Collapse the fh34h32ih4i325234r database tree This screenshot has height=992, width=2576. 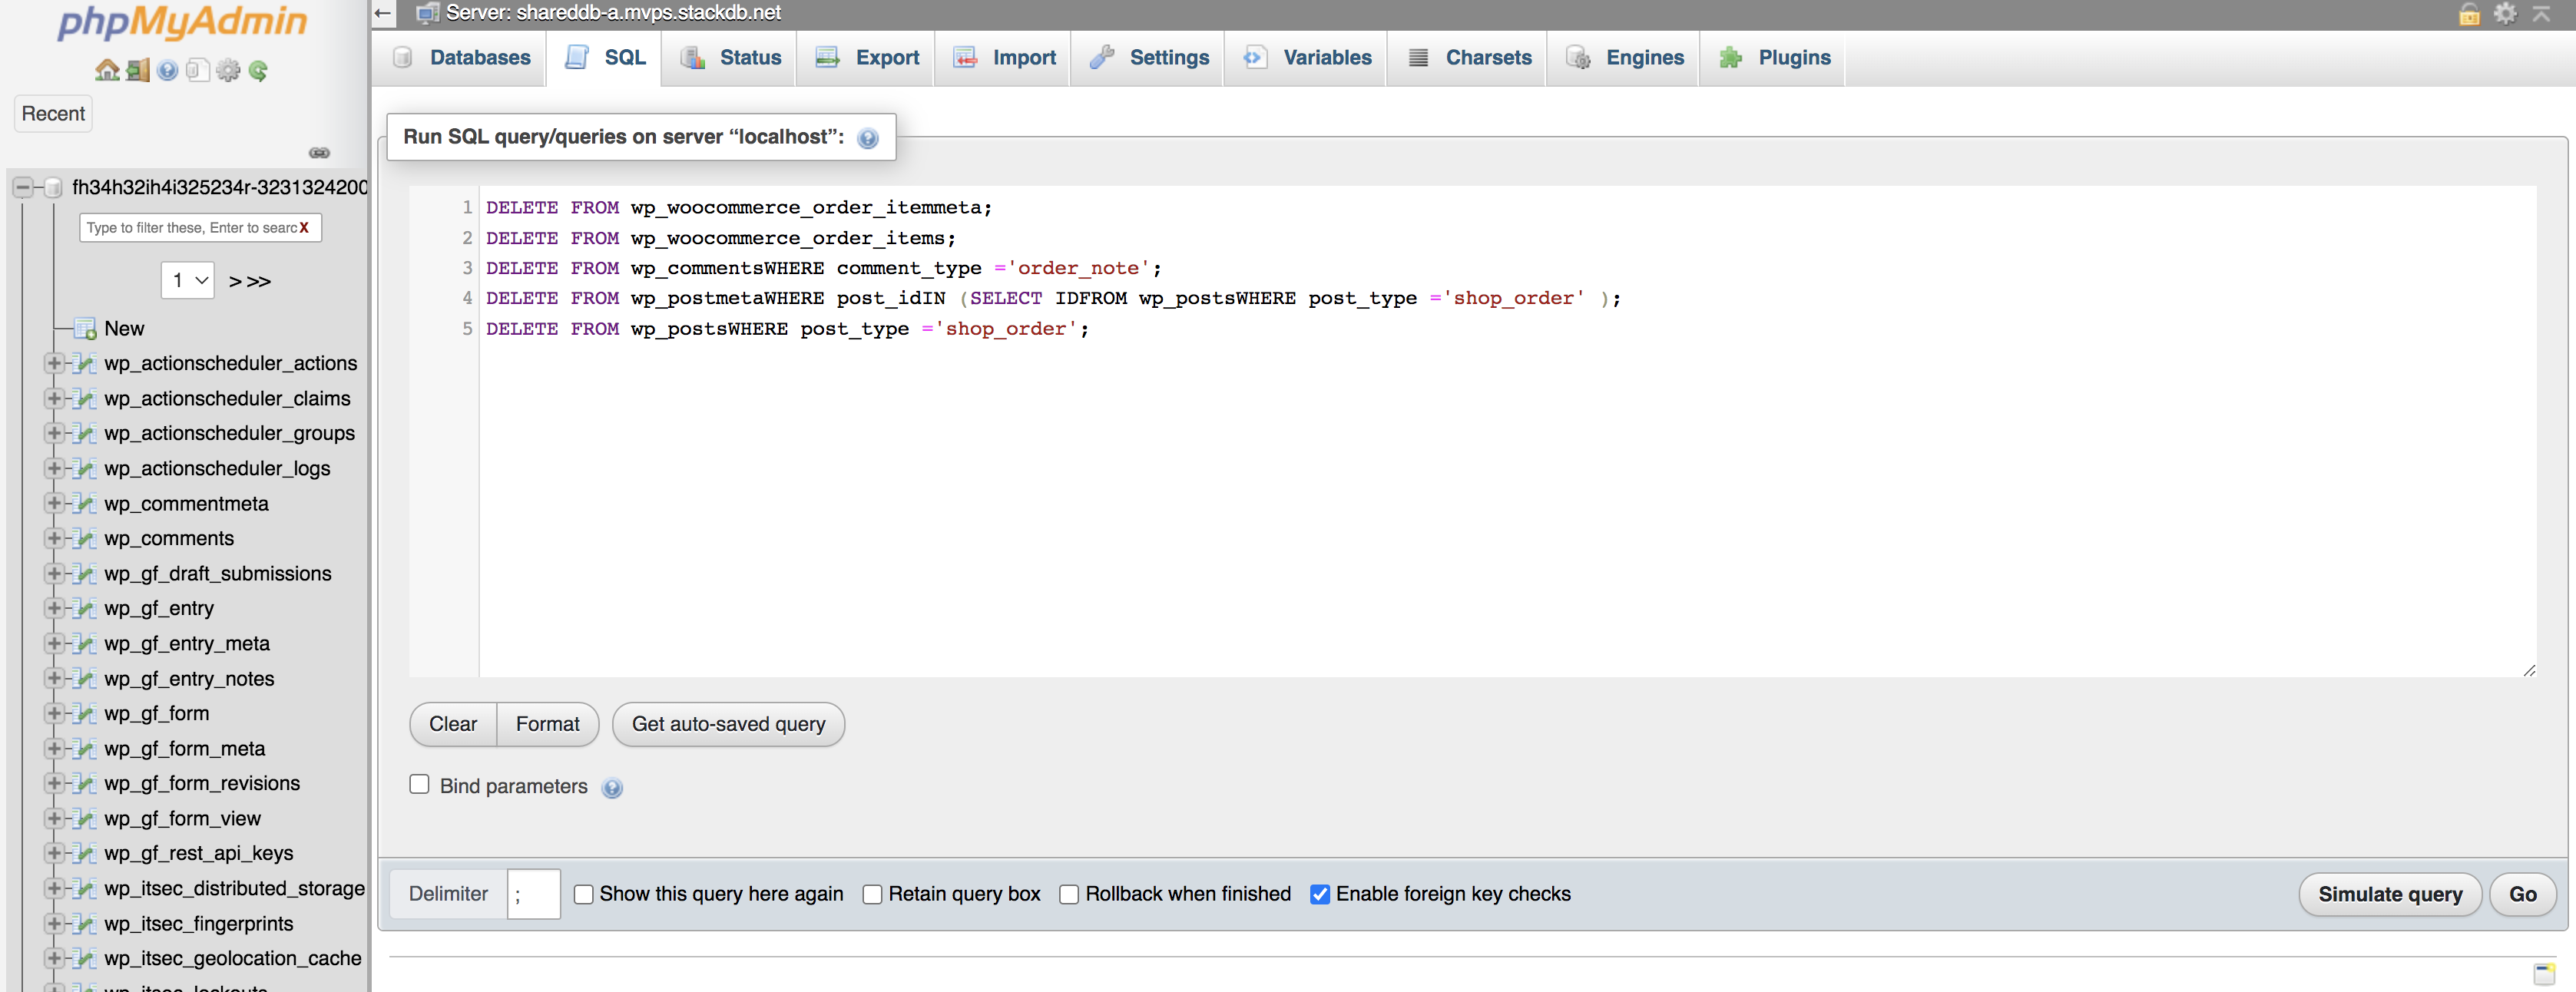(22, 187)
